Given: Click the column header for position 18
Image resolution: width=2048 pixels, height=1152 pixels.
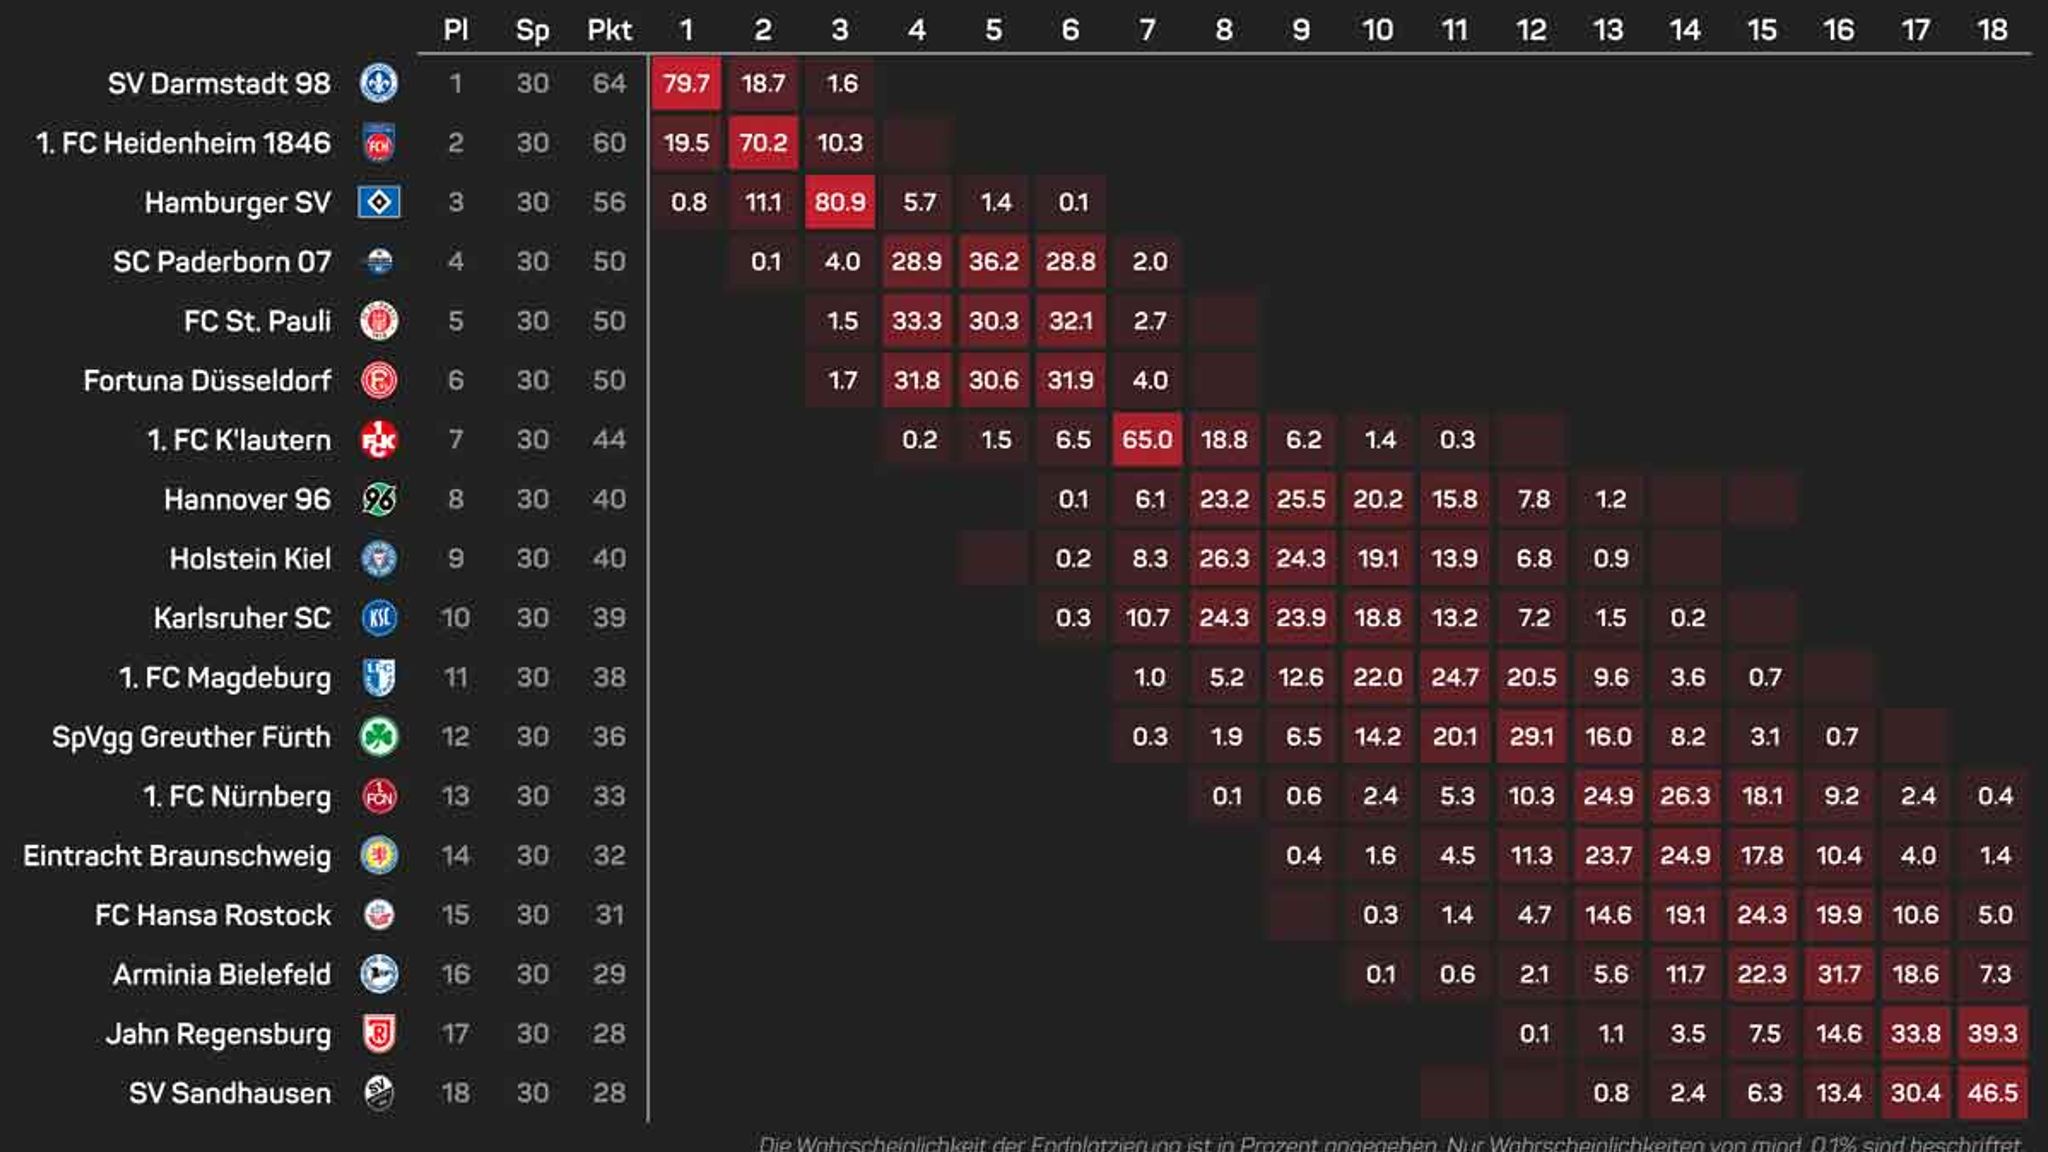Looking at the screenshot, I should click(x=1992, y=30).
